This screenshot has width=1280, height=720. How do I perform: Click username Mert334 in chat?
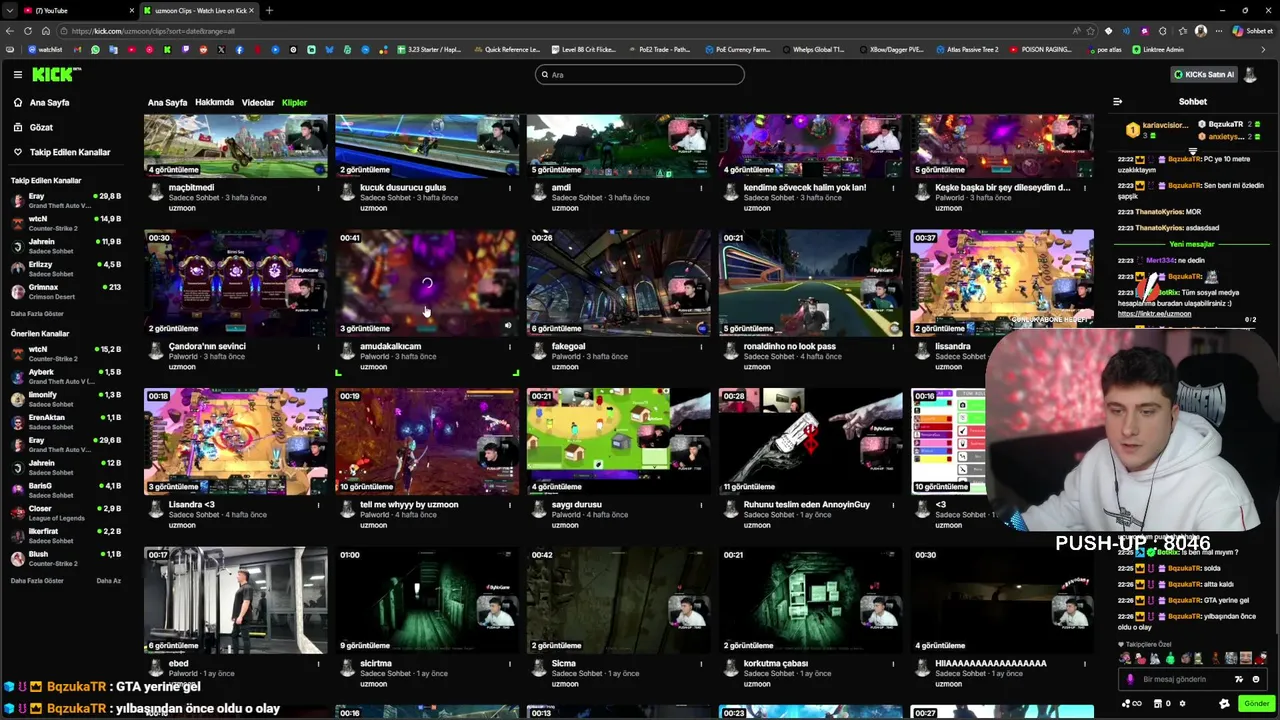(1161, 260)
